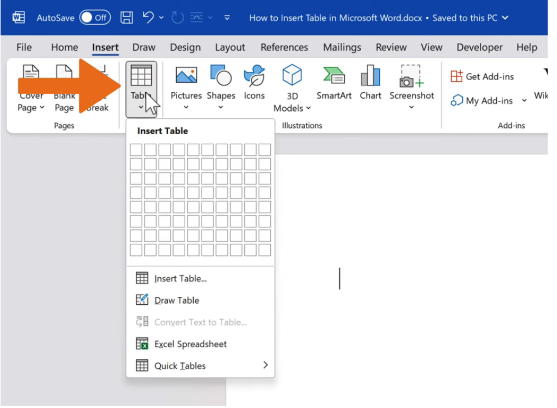The height and width of the screenshot is (408, 557).
Task: Open the Quick Tables submenu
Action: click(200, 366)
